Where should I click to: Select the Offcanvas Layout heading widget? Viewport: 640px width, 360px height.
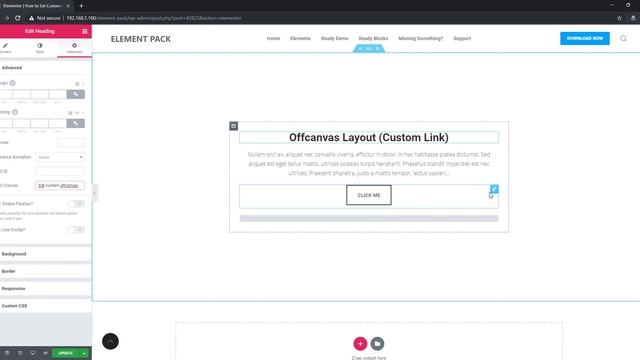pos(369,138)
